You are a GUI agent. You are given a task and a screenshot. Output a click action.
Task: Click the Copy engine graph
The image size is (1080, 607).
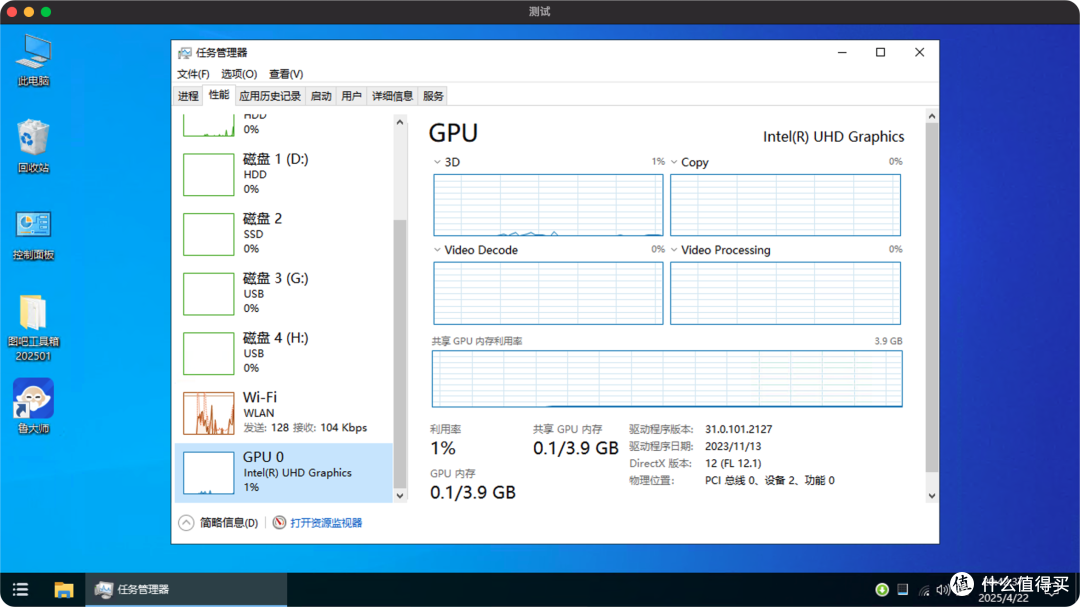785,205
